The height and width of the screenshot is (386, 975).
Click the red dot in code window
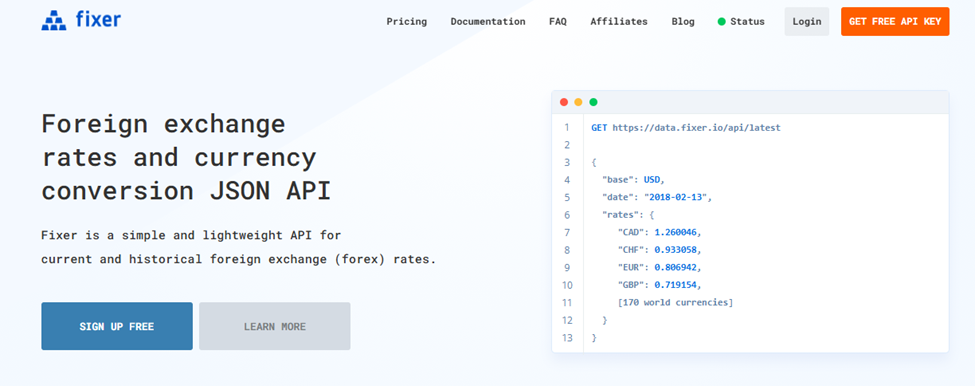click(564, 102)
